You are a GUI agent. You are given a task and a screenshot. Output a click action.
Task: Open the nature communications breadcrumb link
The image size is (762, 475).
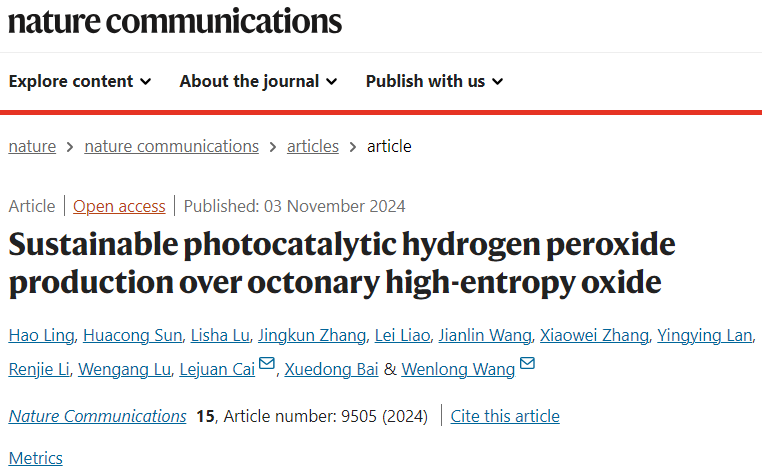172,146
